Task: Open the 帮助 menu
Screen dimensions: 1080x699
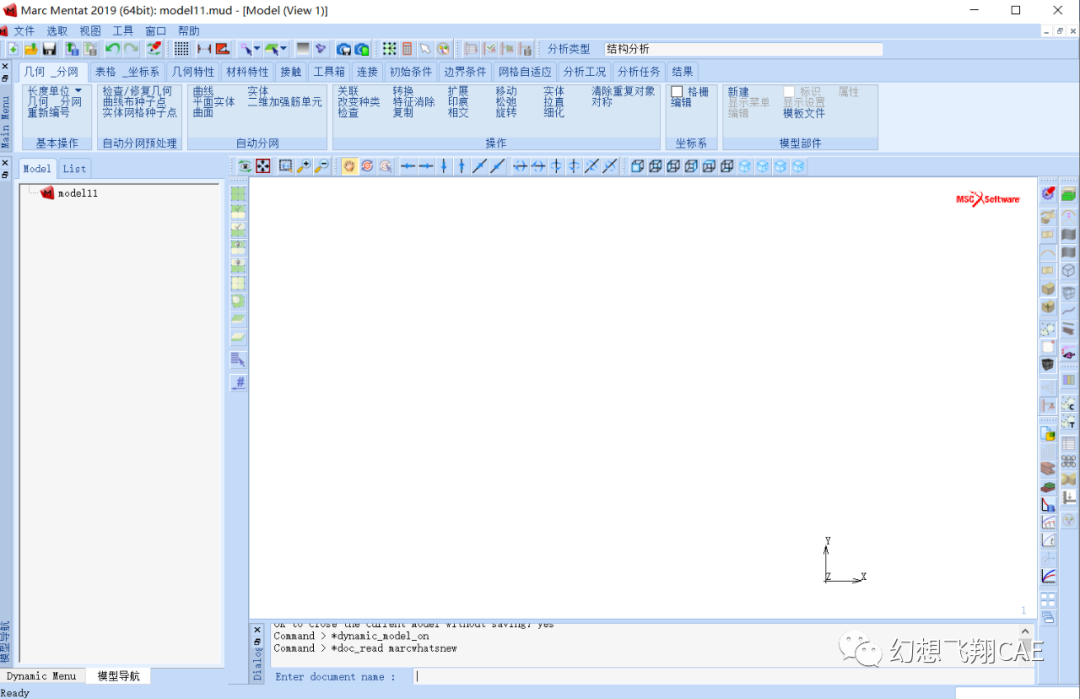Action: tap(189, 31)
